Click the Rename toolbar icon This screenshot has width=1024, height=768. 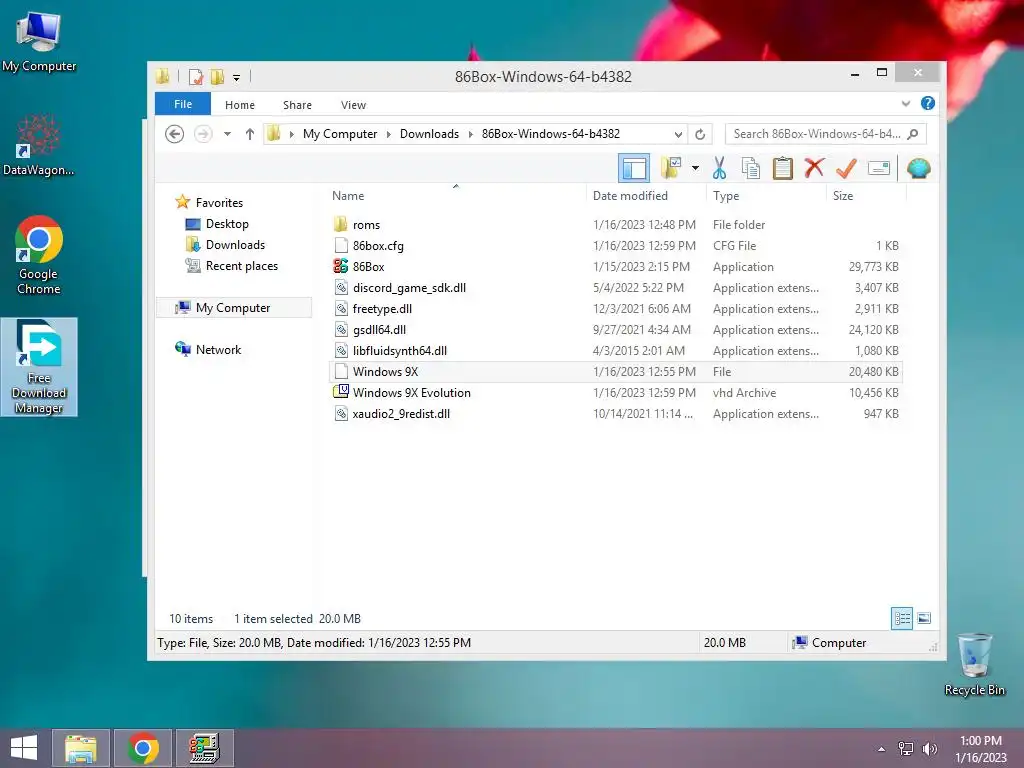pos(878,168)
